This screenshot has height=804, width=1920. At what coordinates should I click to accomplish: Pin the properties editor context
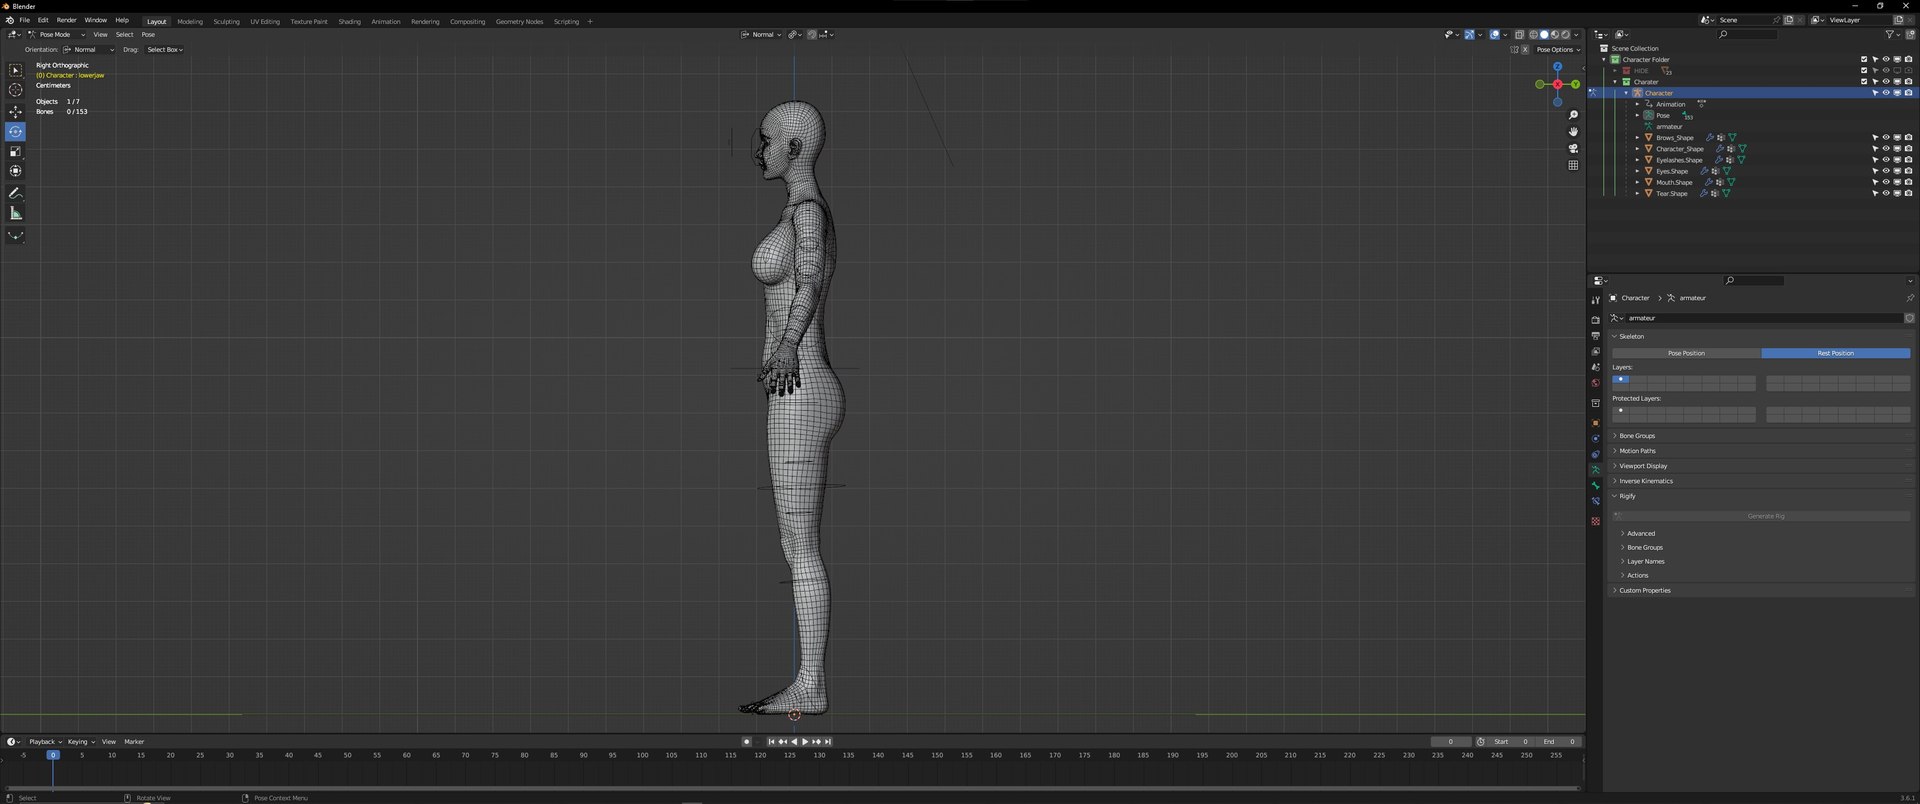click(1909, 298)
